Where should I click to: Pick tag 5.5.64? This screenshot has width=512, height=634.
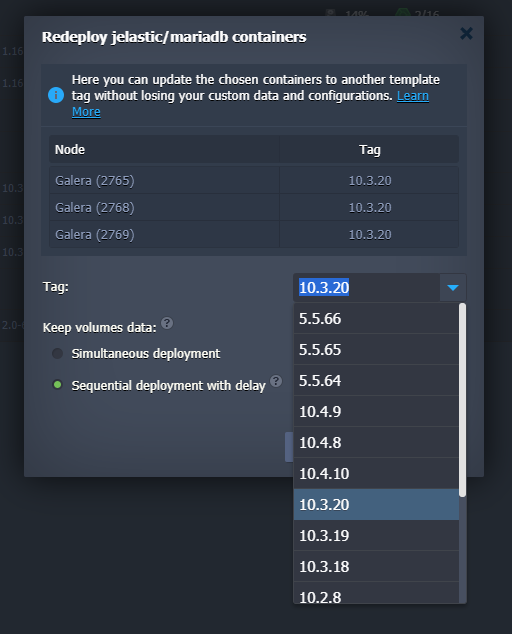(376, 380)
